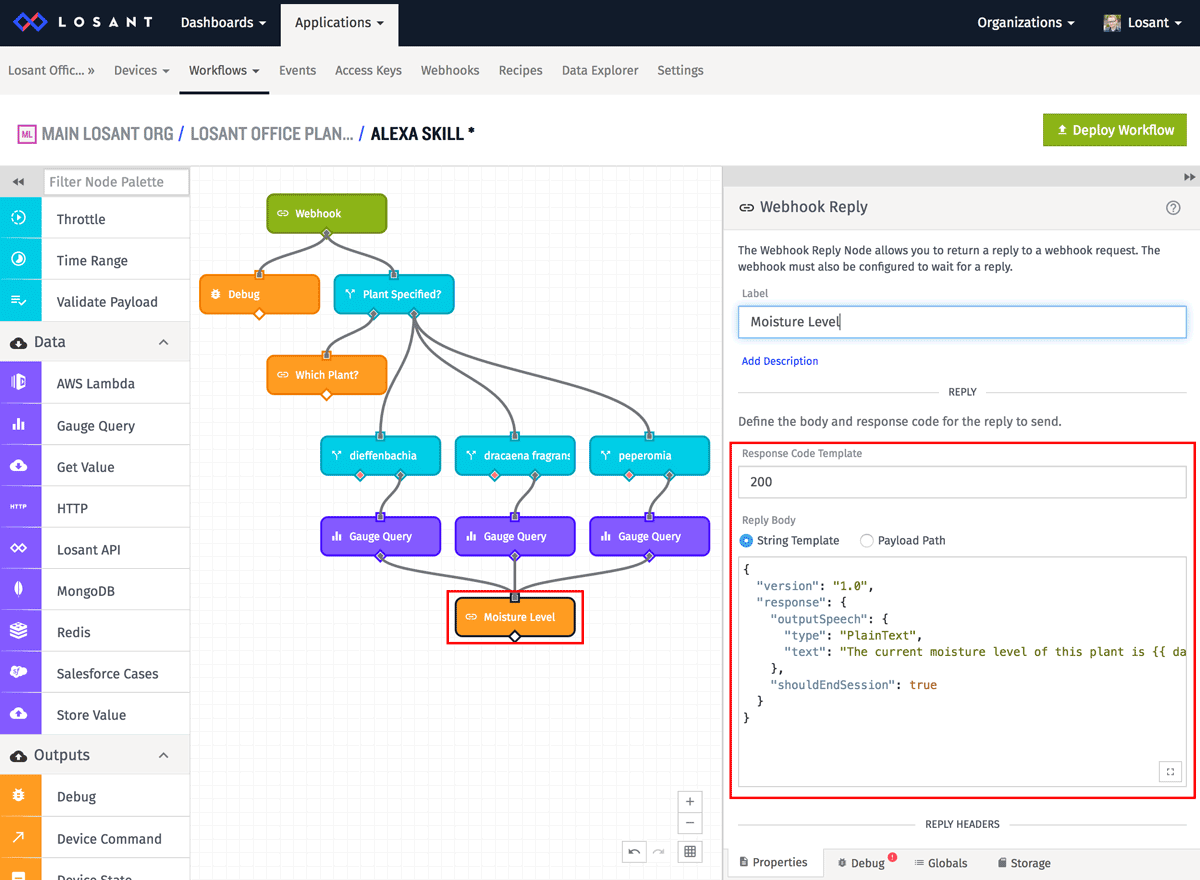
Task: Select the Time Range node icon
Action: coord(20,259)
